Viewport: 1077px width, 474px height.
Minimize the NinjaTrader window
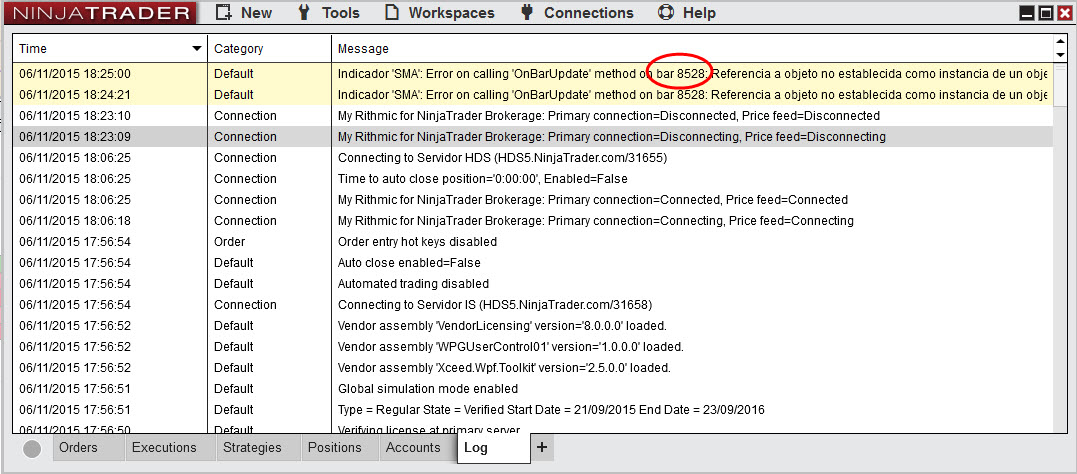click(x=1028, y=12)
